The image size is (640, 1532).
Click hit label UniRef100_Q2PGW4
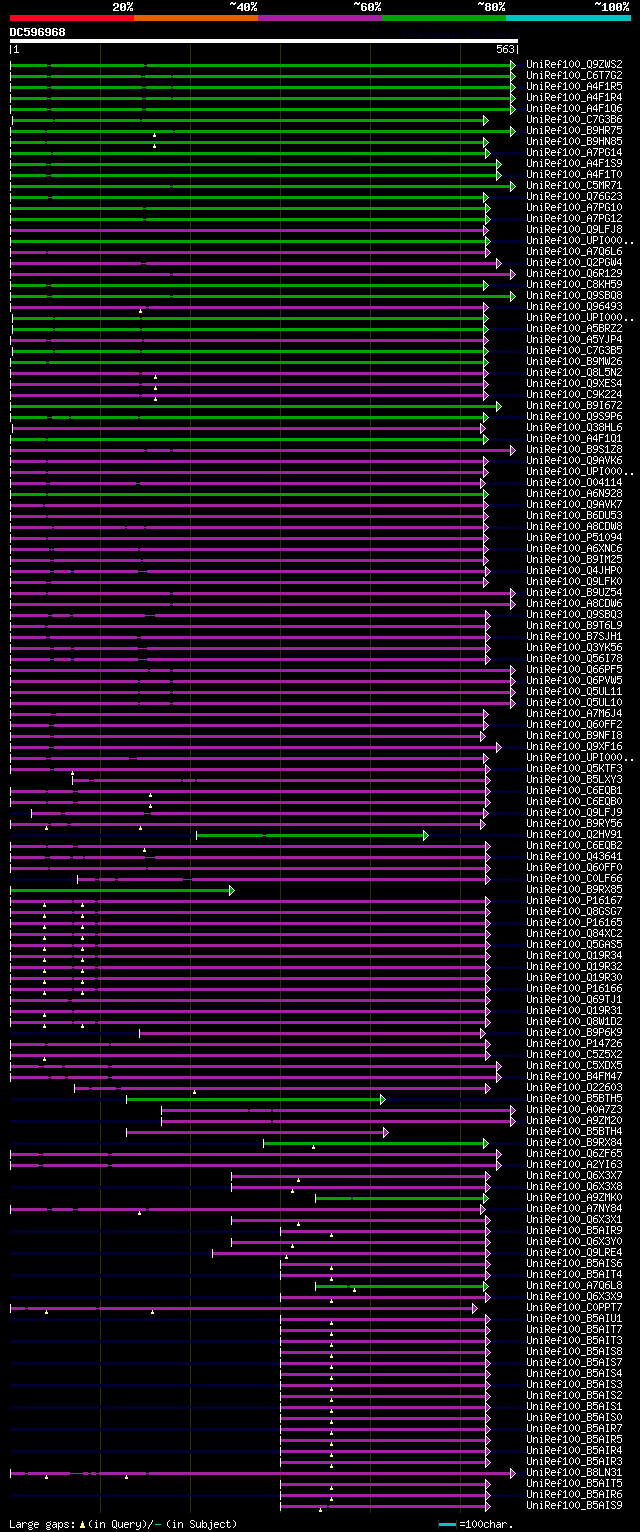point(574,262)
